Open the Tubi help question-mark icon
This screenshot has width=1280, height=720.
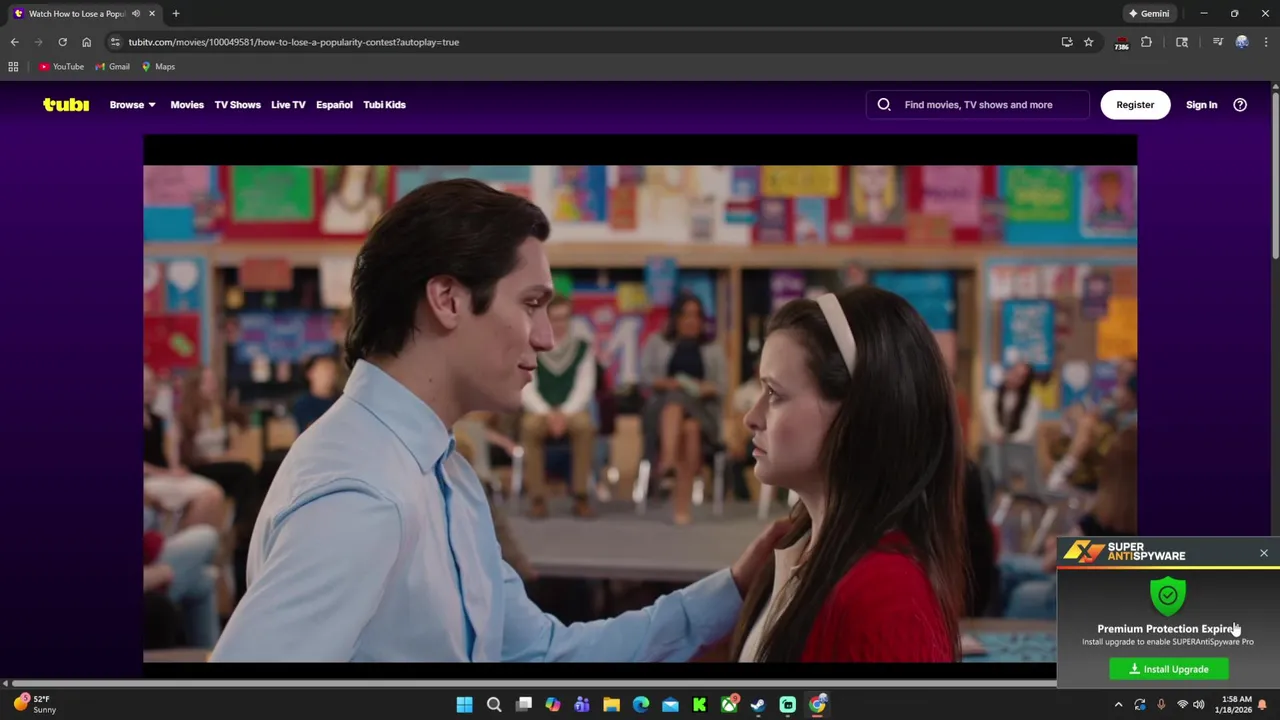click(x=1240, y=104)
